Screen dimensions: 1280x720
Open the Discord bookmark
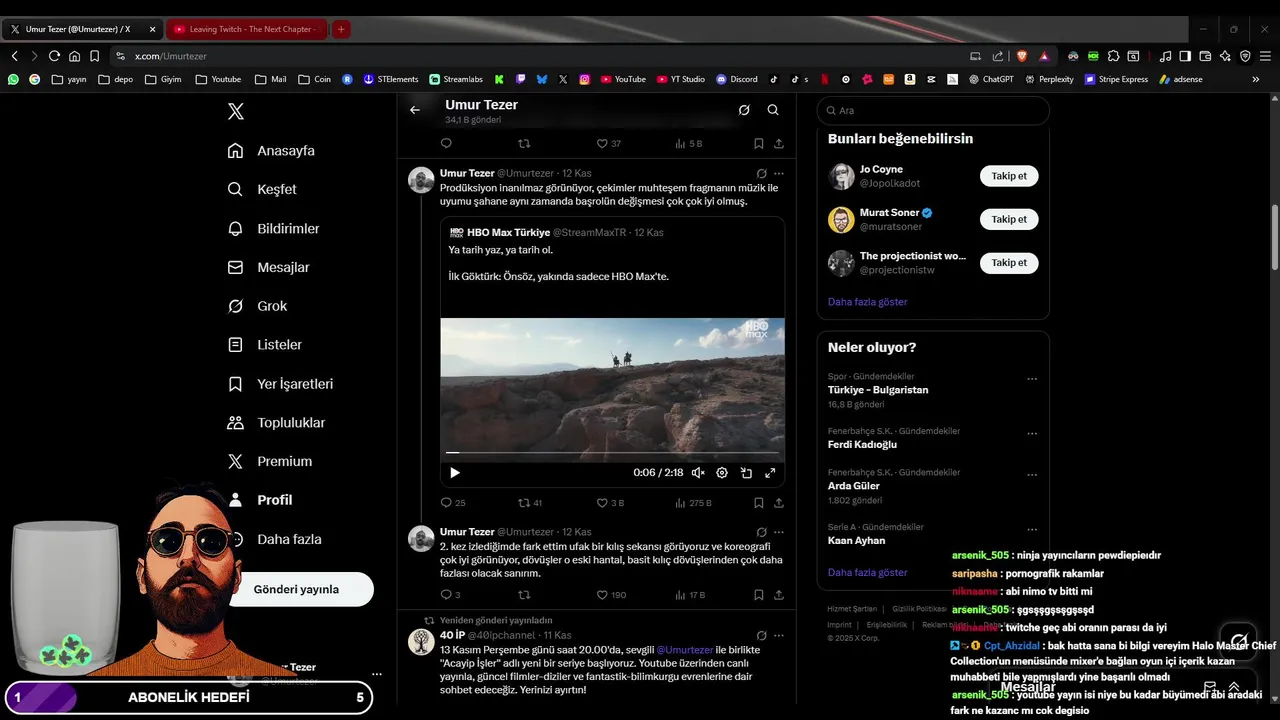coord(736,79)
